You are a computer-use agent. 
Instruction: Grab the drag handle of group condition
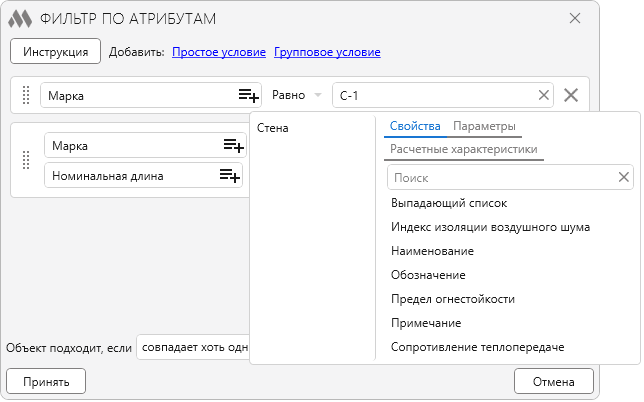(26, 160)
